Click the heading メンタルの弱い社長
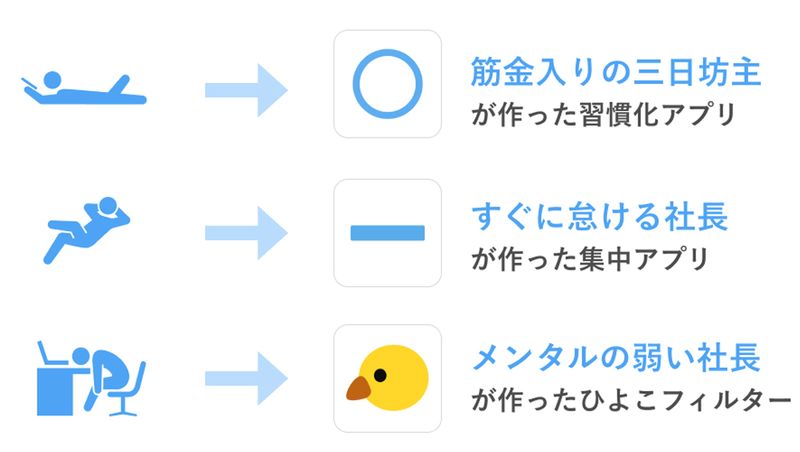Screen dimensions: 800x452 [x=617, y=357]
